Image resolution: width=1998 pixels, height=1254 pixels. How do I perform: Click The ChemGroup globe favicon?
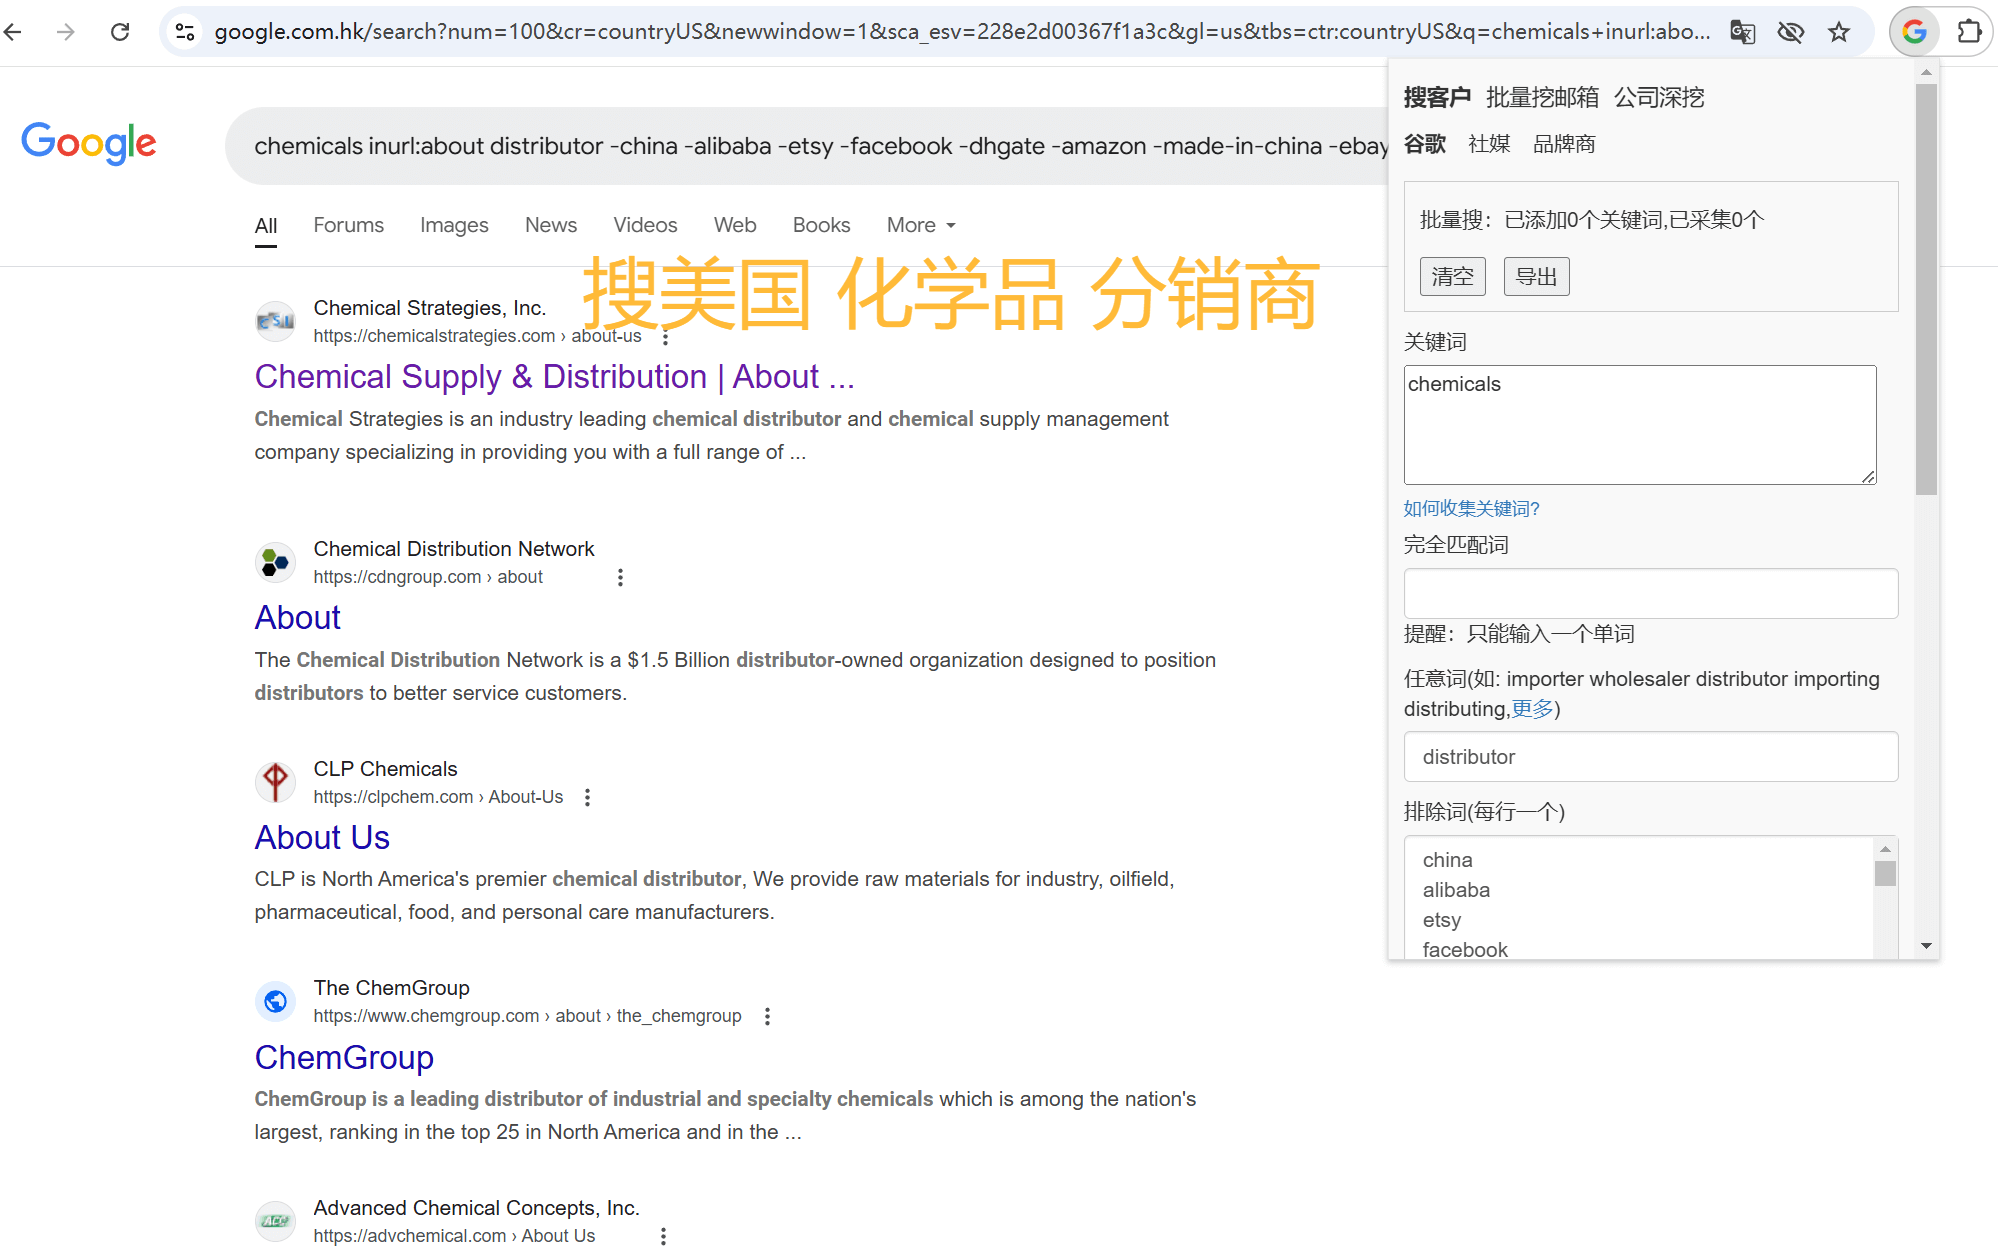[275, 1001]
